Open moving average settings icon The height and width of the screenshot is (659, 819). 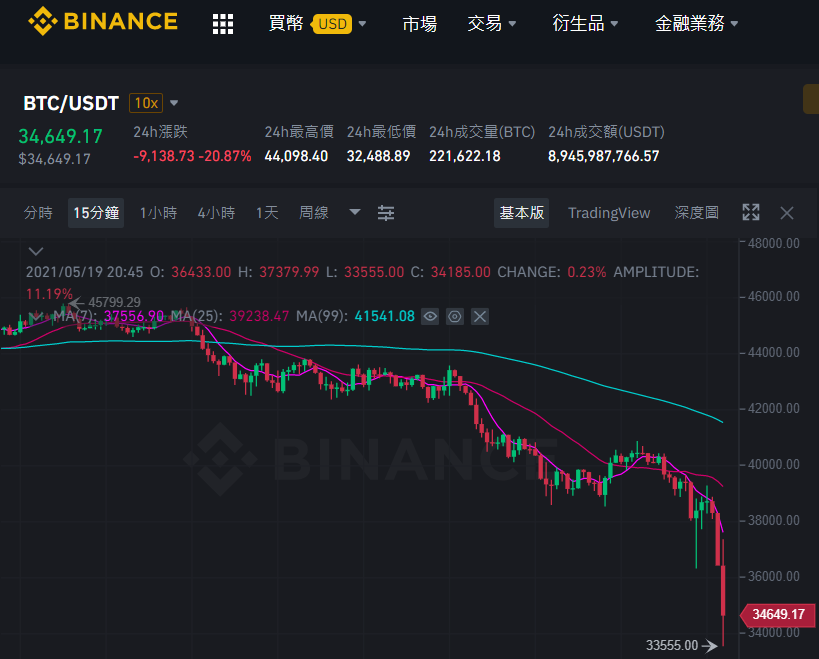point(455,316)
